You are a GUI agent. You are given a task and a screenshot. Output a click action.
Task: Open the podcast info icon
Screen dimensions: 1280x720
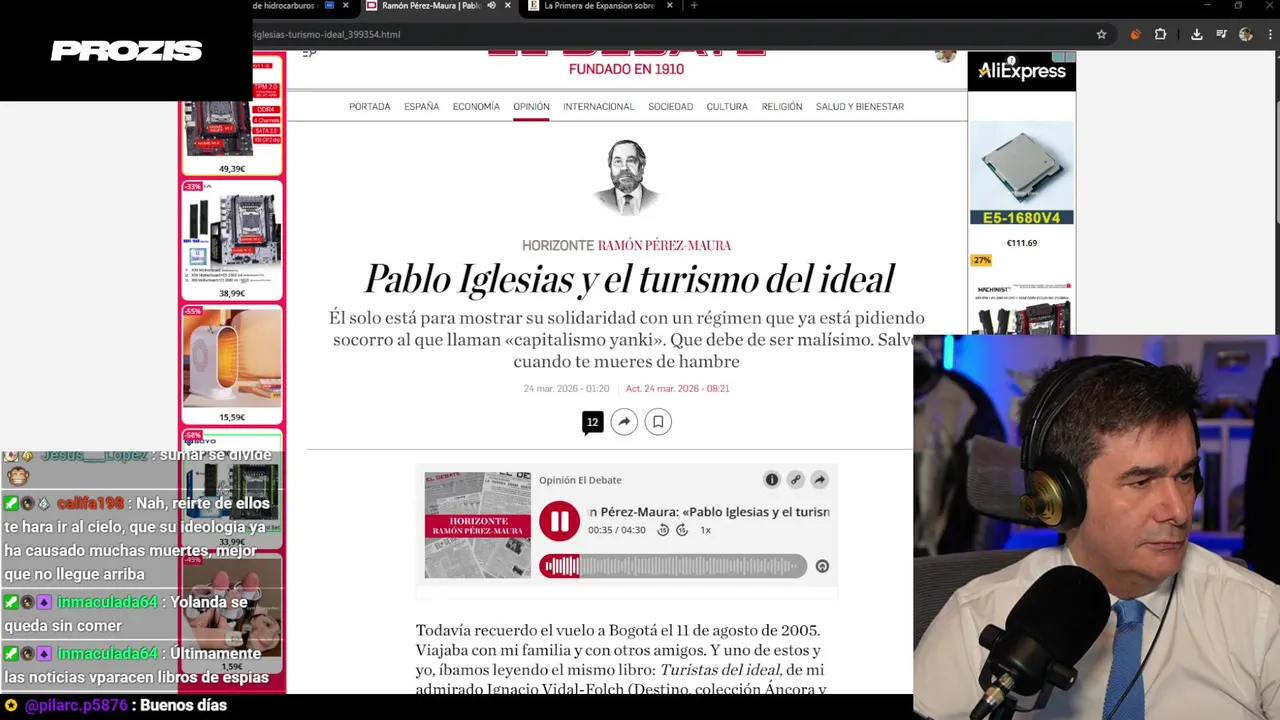coord(772,480)
